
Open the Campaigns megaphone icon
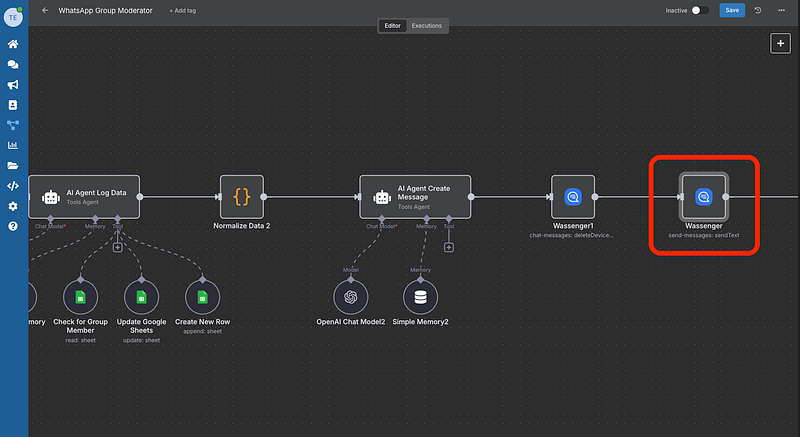(13, 85)
